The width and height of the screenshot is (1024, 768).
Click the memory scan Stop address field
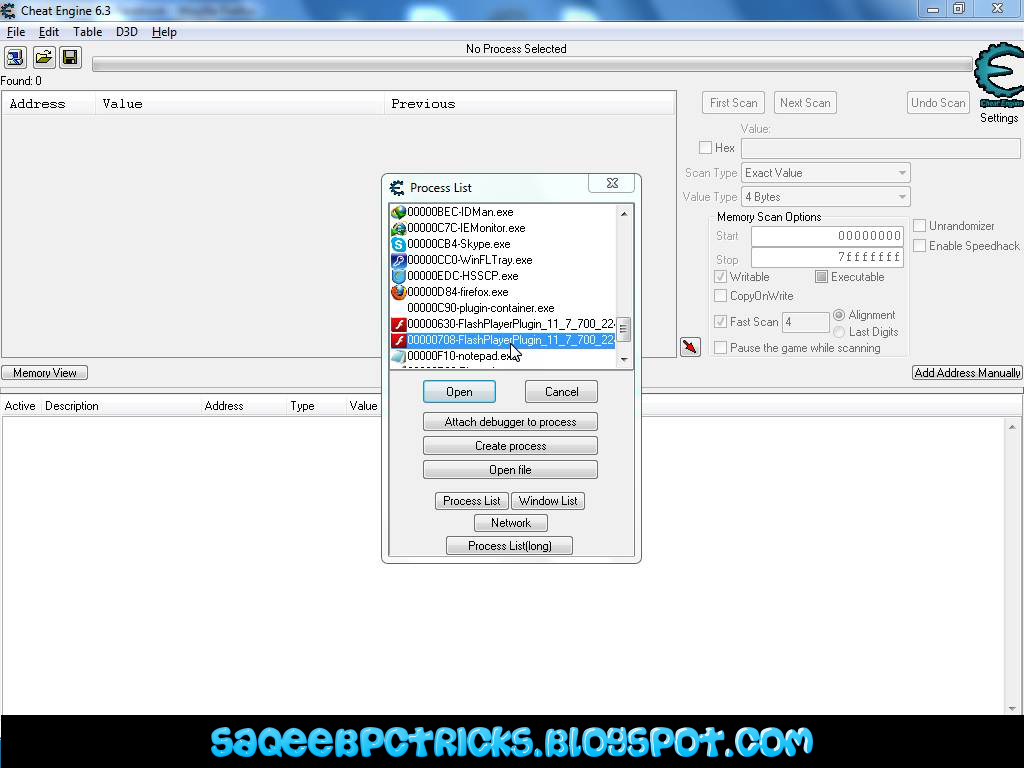tap(827, 257)
